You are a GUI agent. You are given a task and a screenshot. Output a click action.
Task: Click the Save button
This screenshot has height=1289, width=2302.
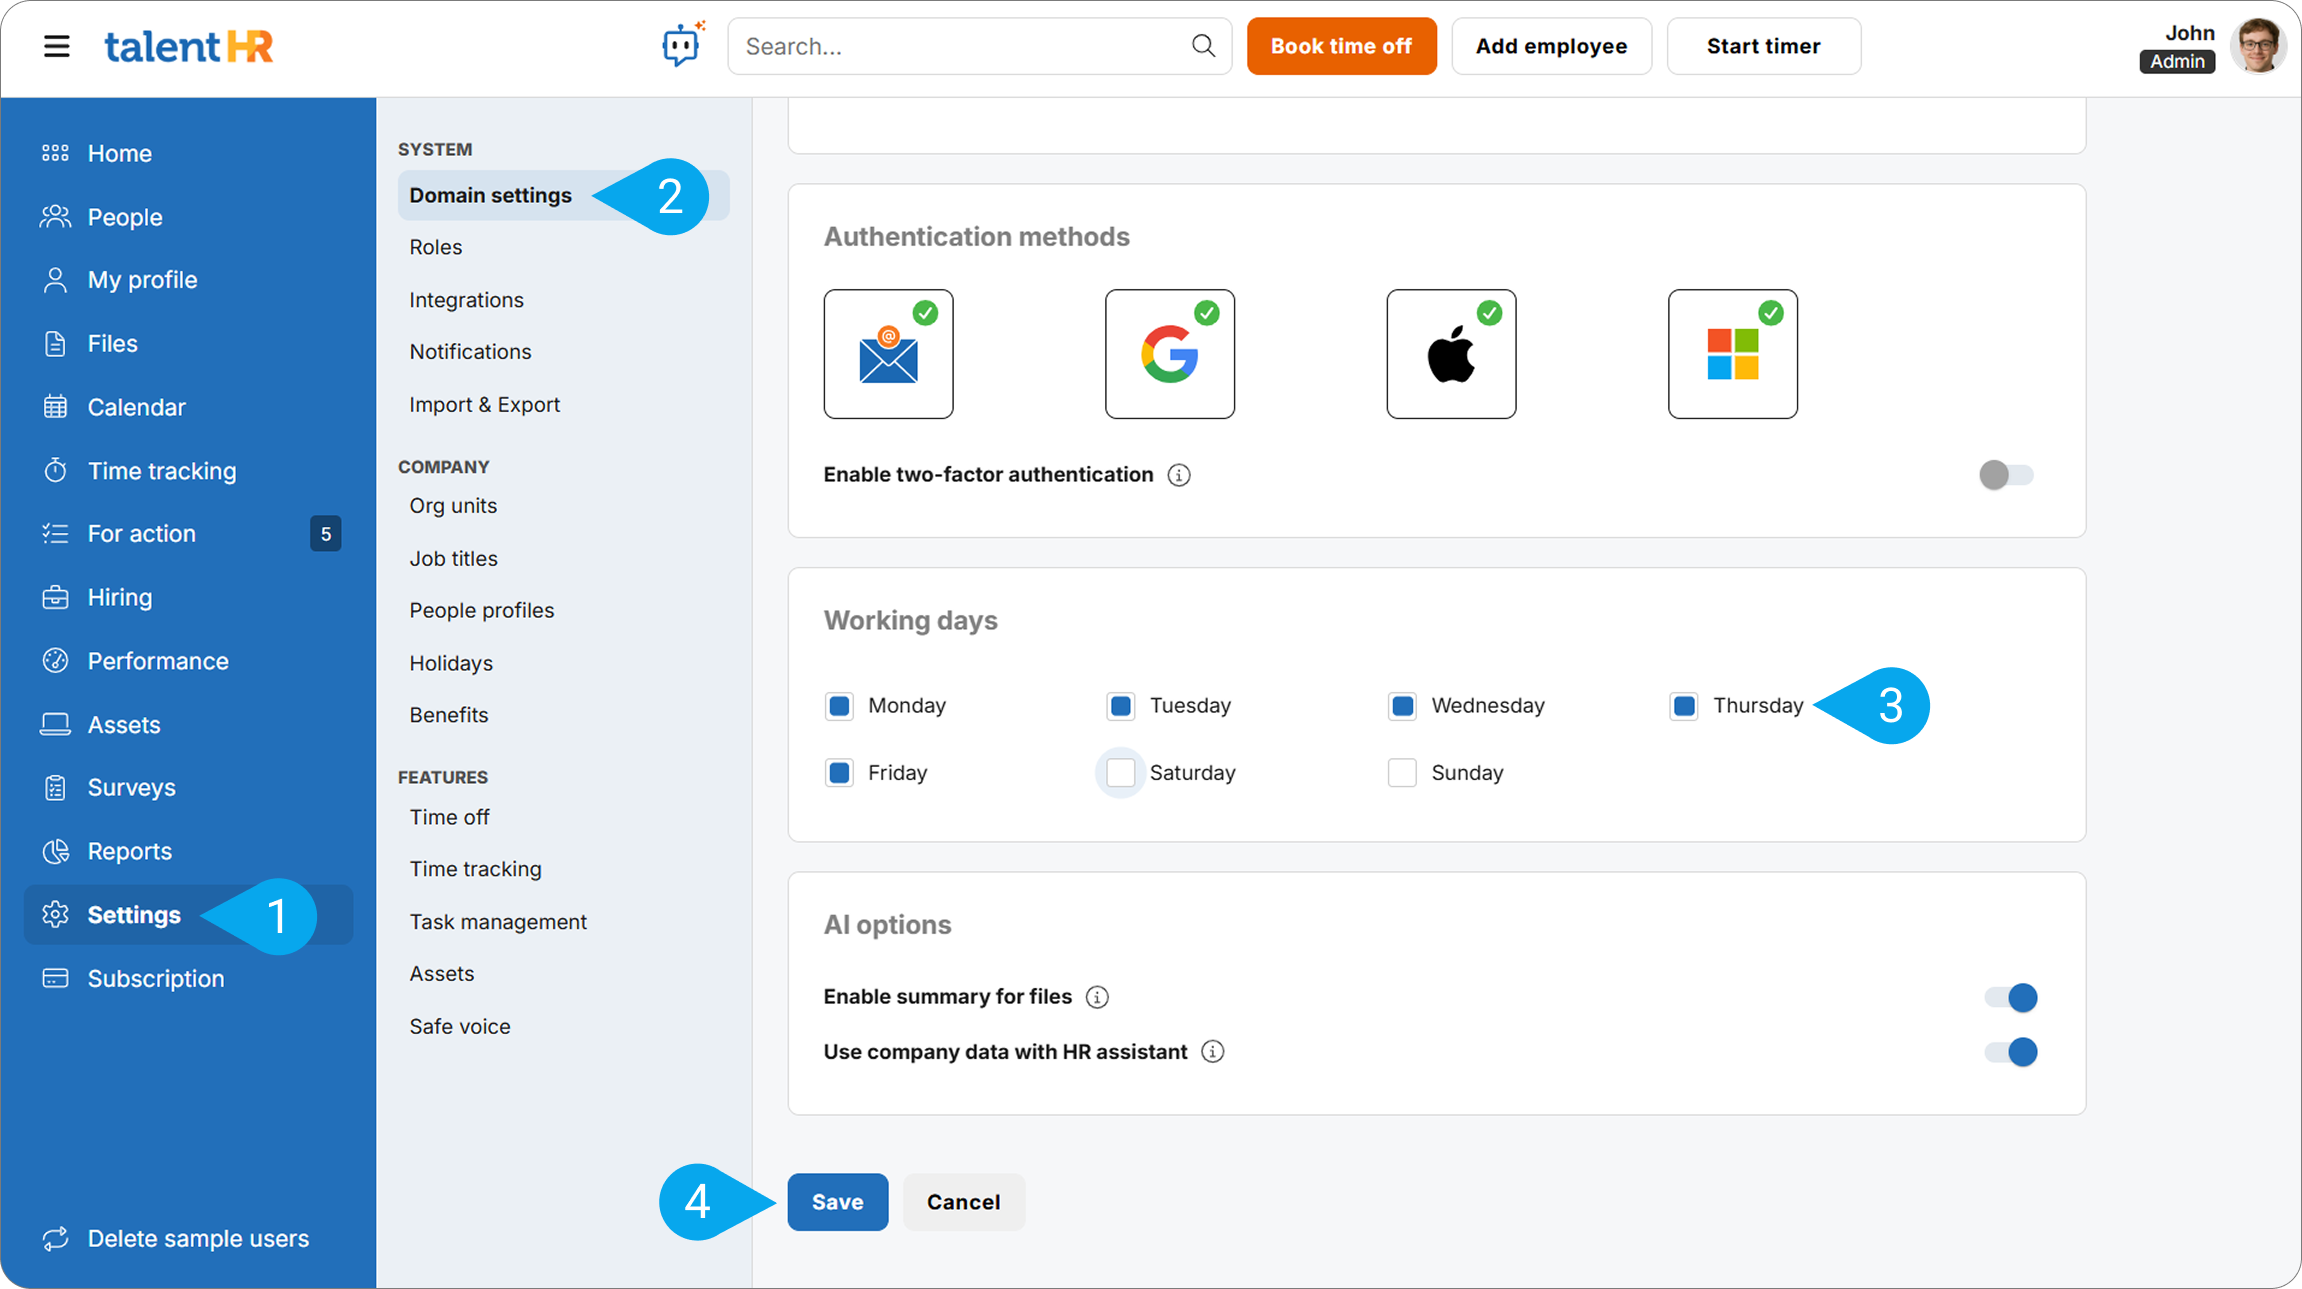point(837,1202)
